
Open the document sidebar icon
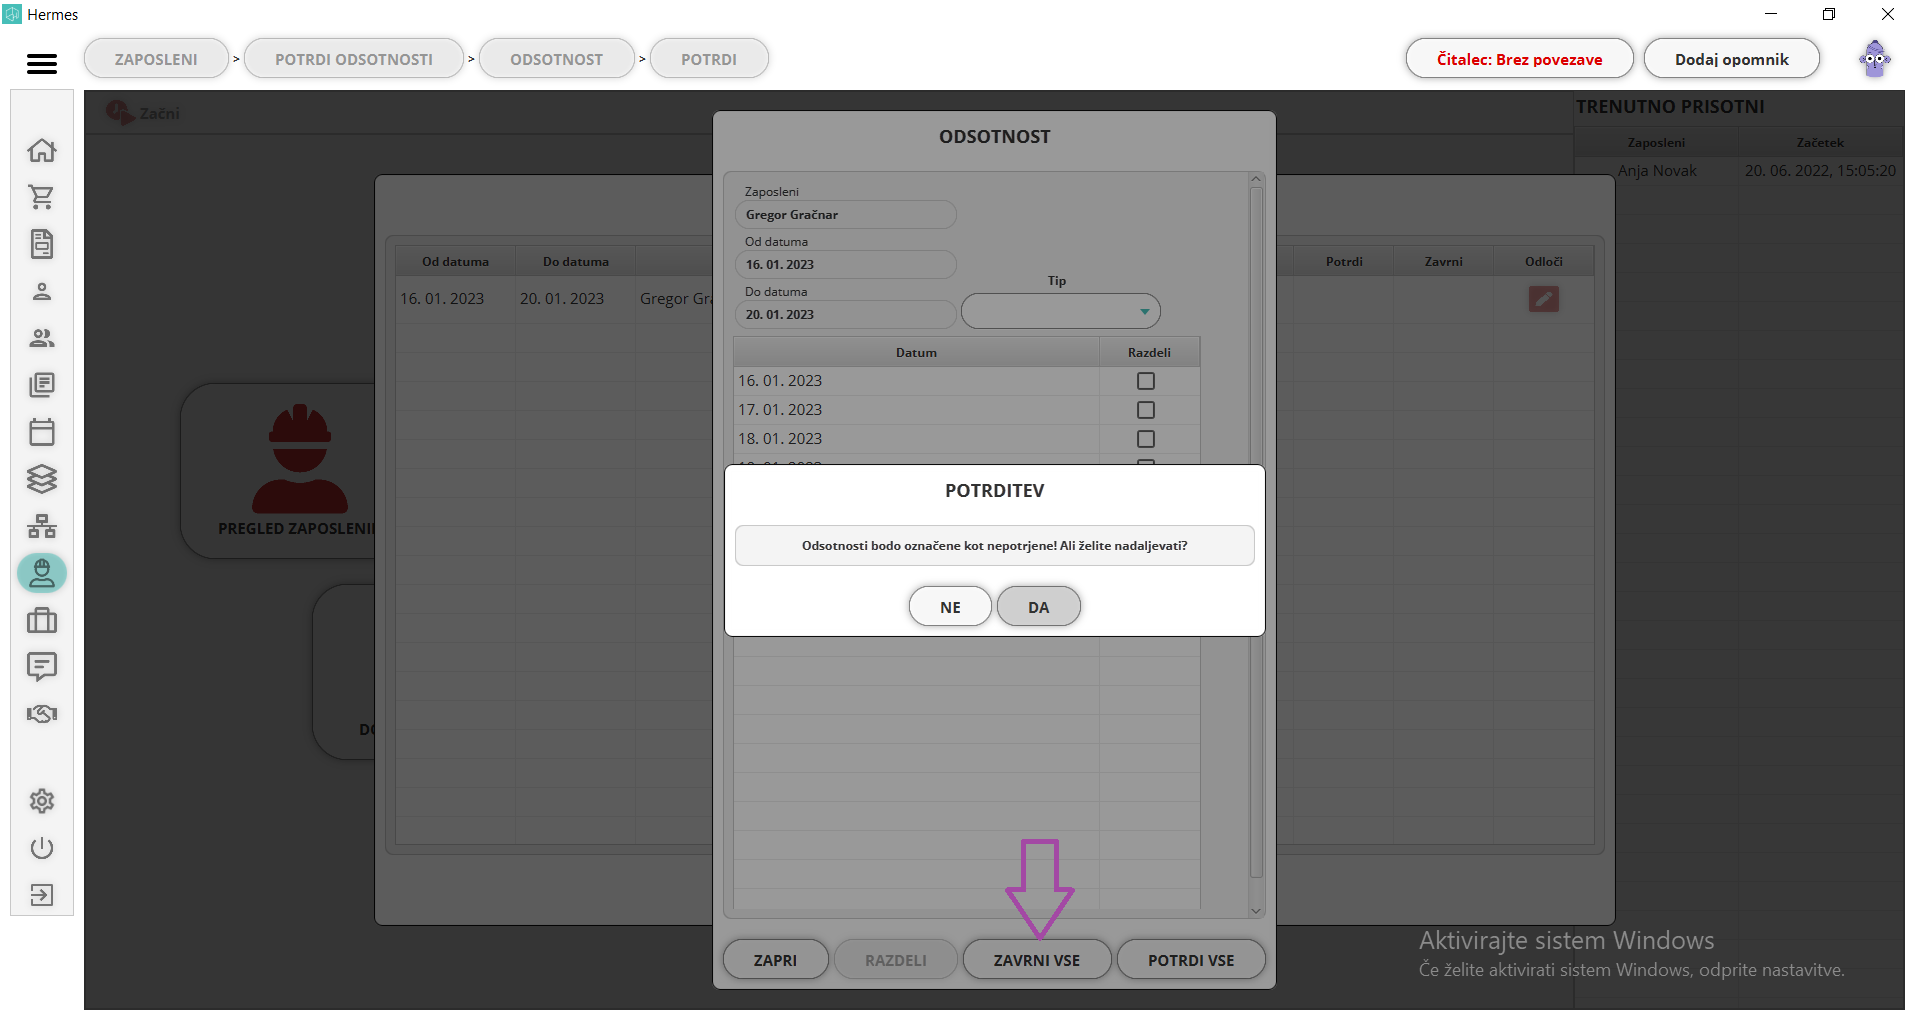[42, 244]
